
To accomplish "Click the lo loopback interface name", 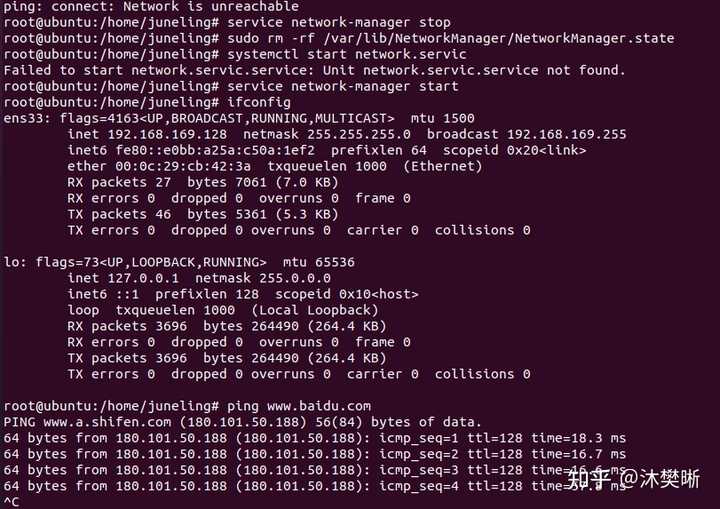I will click(11, 262).
